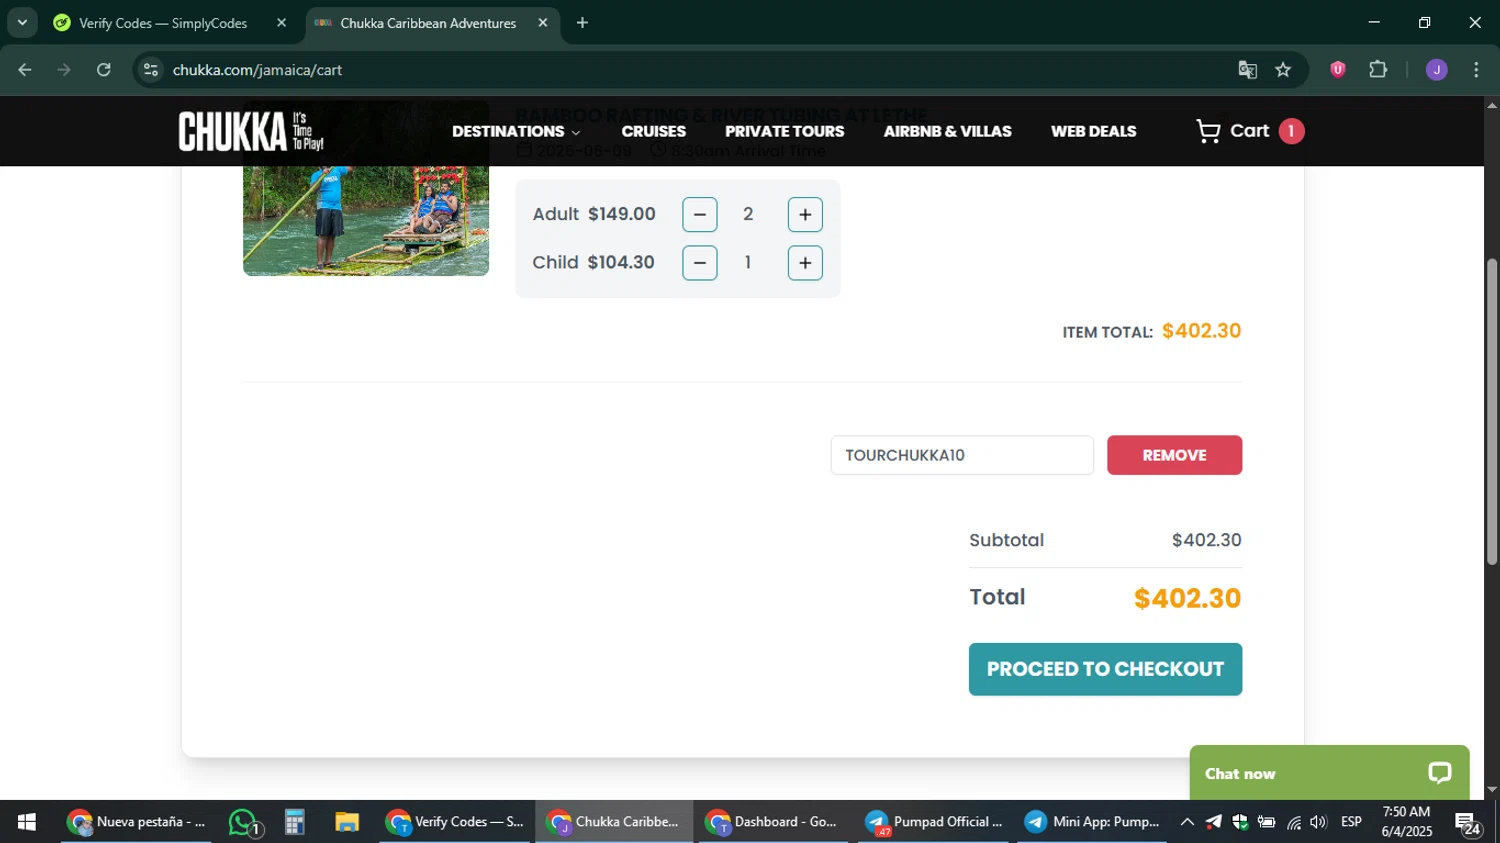Proceed to checkout
Image resolution: width=1500 pixels, height=843 pixels.
pos(1105,669)
